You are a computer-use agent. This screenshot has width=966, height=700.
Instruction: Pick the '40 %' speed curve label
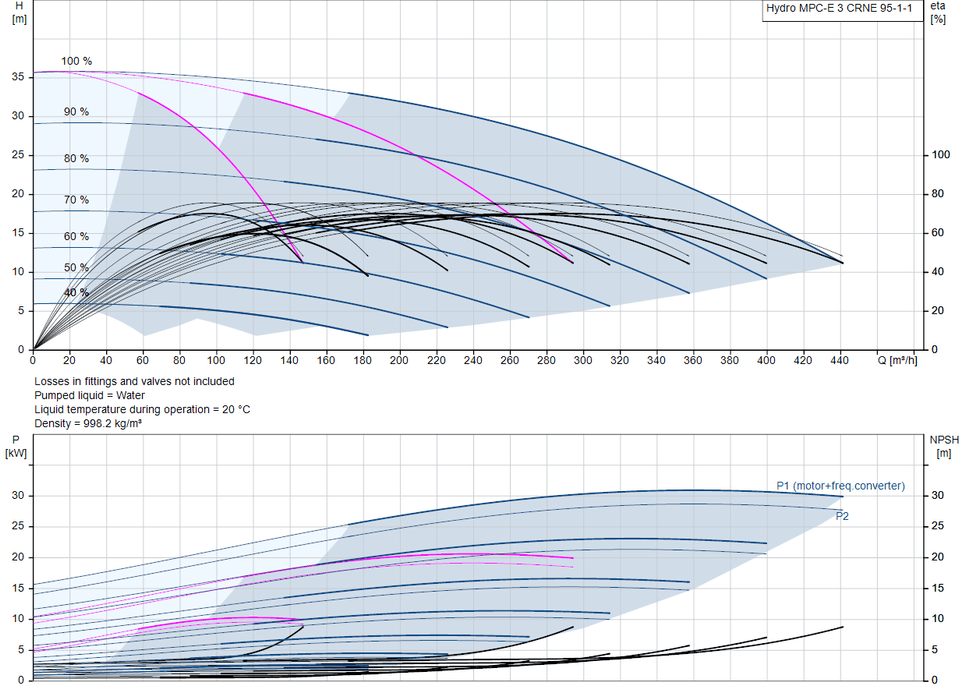point(76,293)
